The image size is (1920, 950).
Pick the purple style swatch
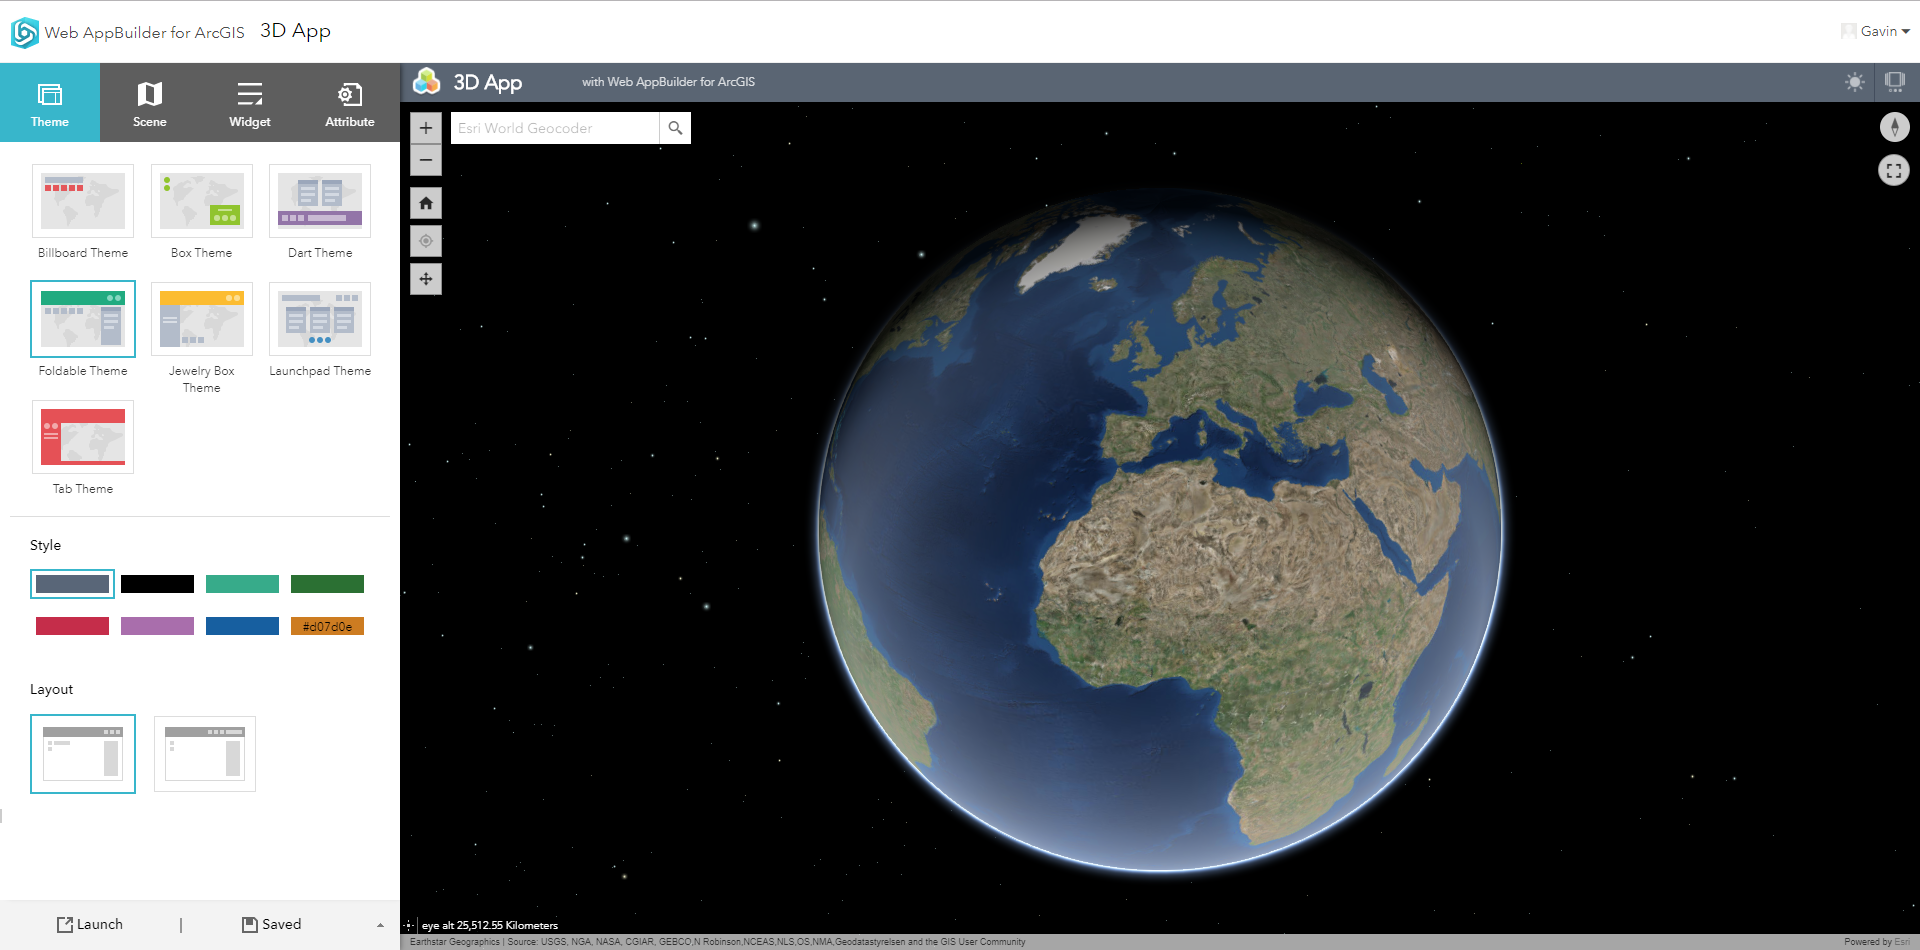tap(158, 626)
